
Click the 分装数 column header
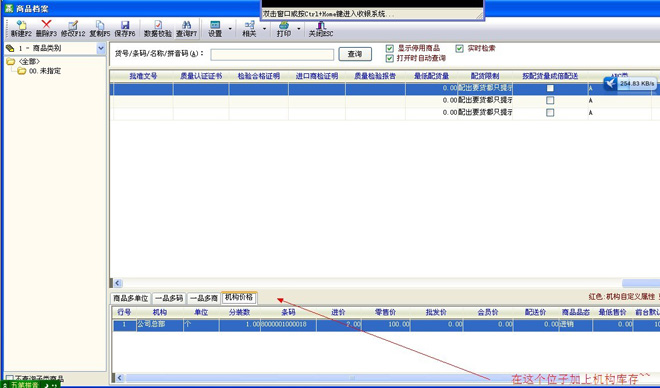[240, 312]
